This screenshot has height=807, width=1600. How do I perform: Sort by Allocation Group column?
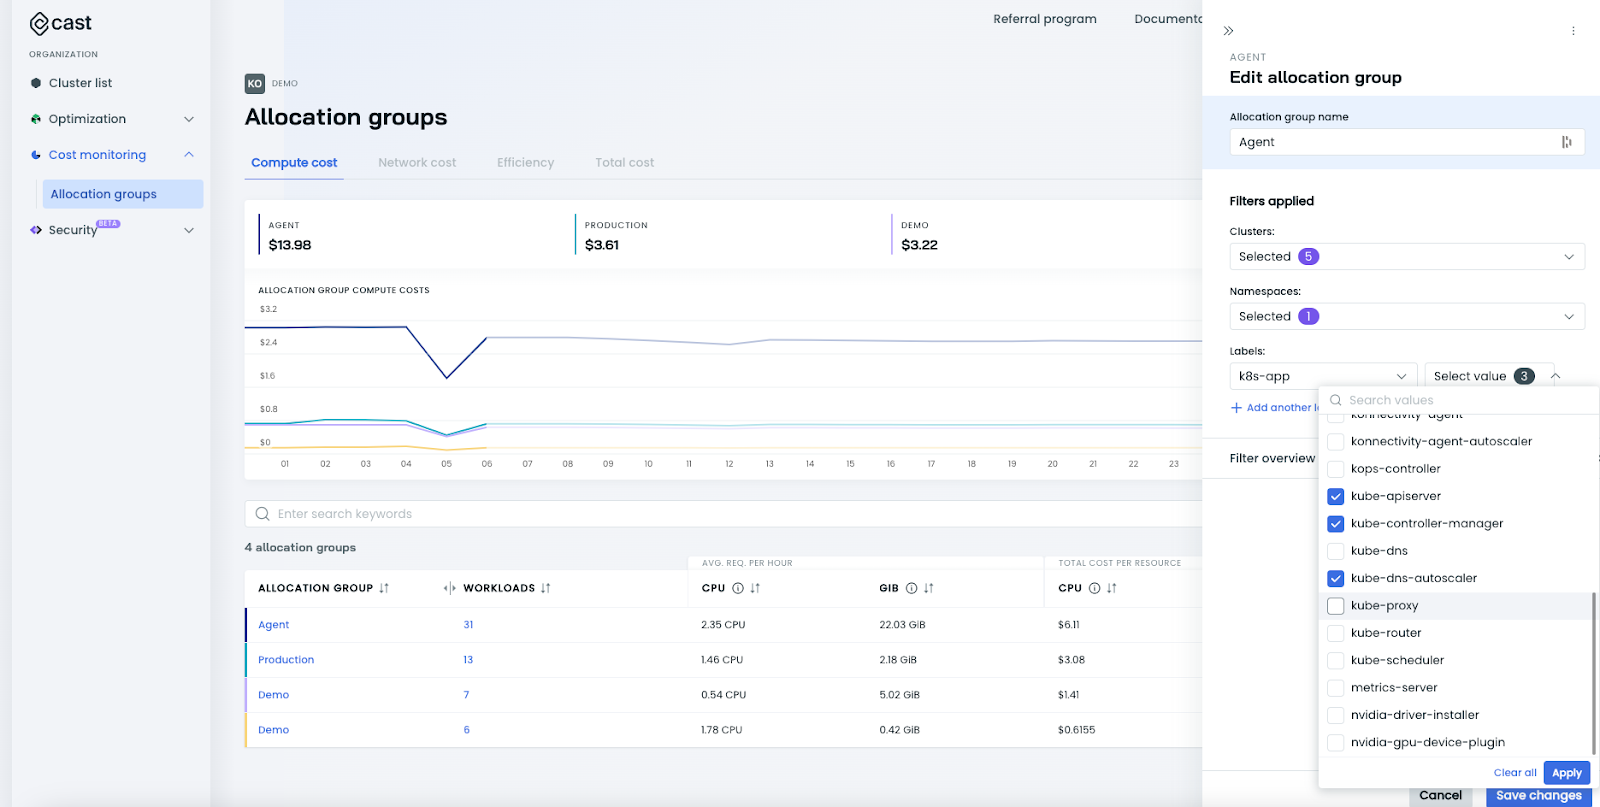click(x=384, y=588)
